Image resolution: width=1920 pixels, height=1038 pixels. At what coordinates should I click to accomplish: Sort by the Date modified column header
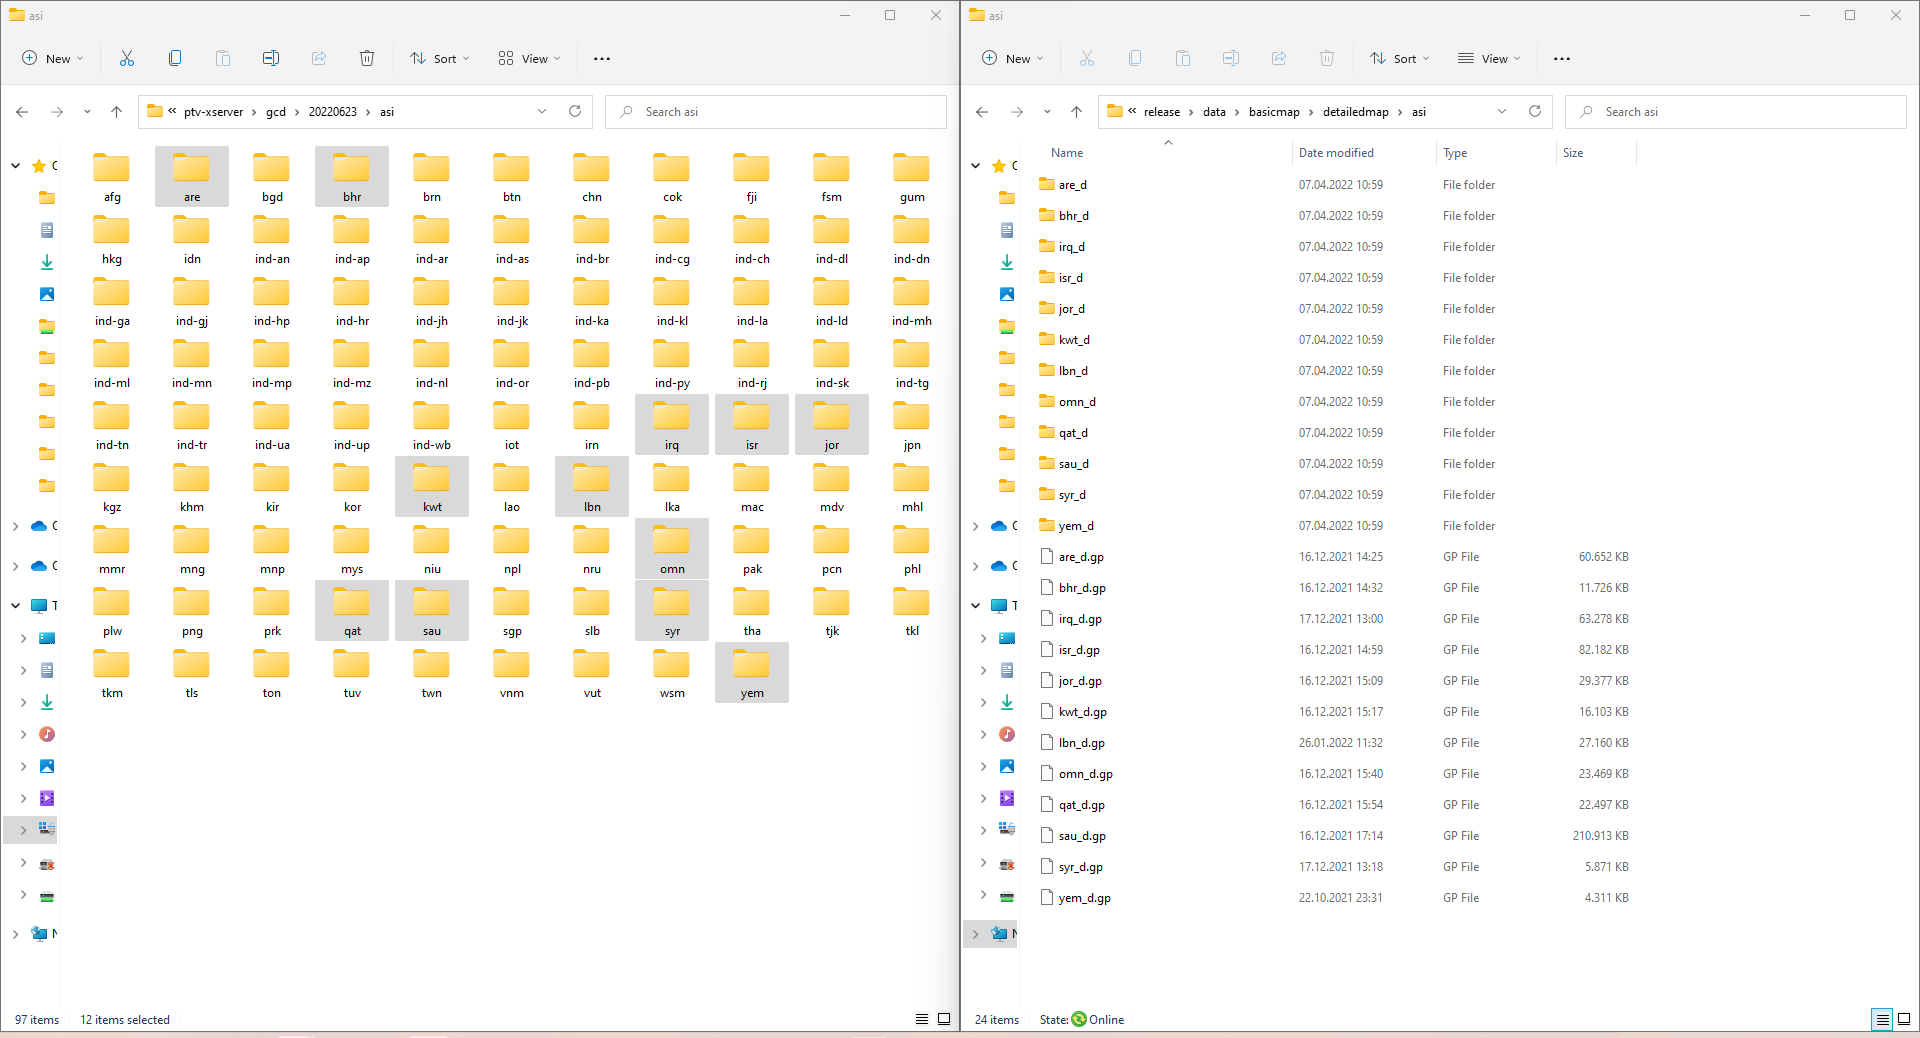pos(1336,153)
